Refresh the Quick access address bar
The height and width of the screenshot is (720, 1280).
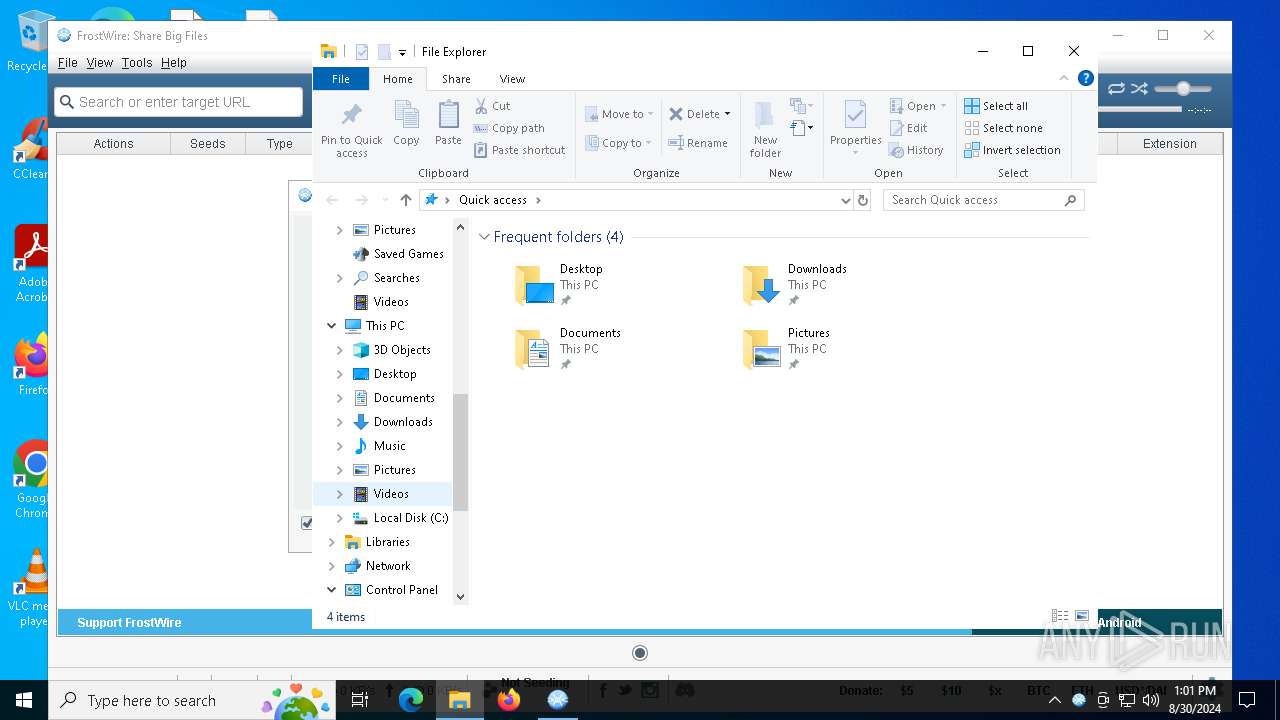pyautogui.click(x=863, y=200)
